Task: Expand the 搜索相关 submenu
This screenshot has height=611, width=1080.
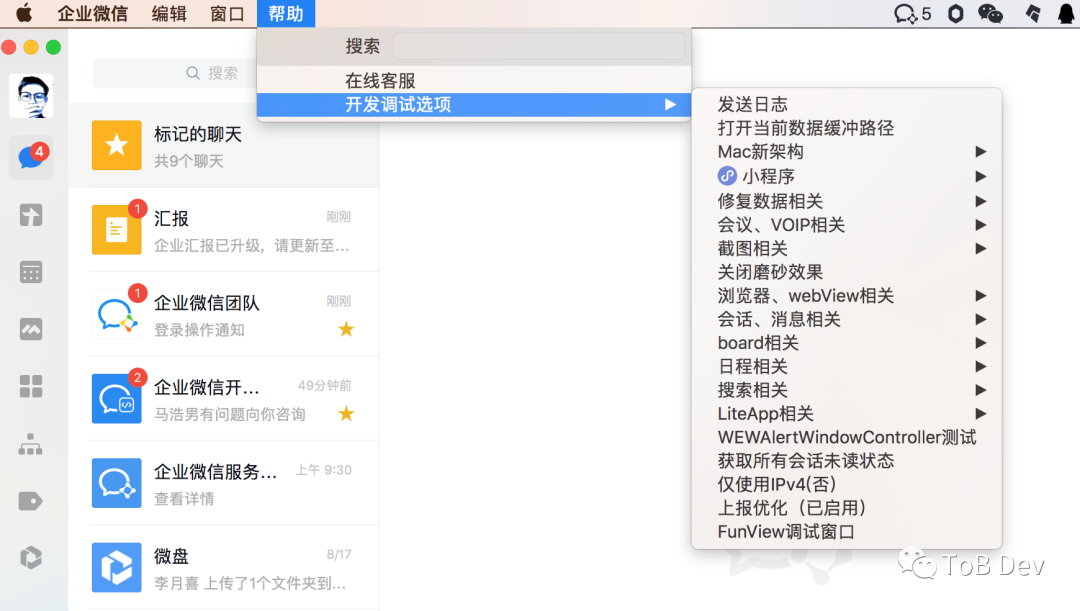Action: pyautogui.click(x=847, y=390)
